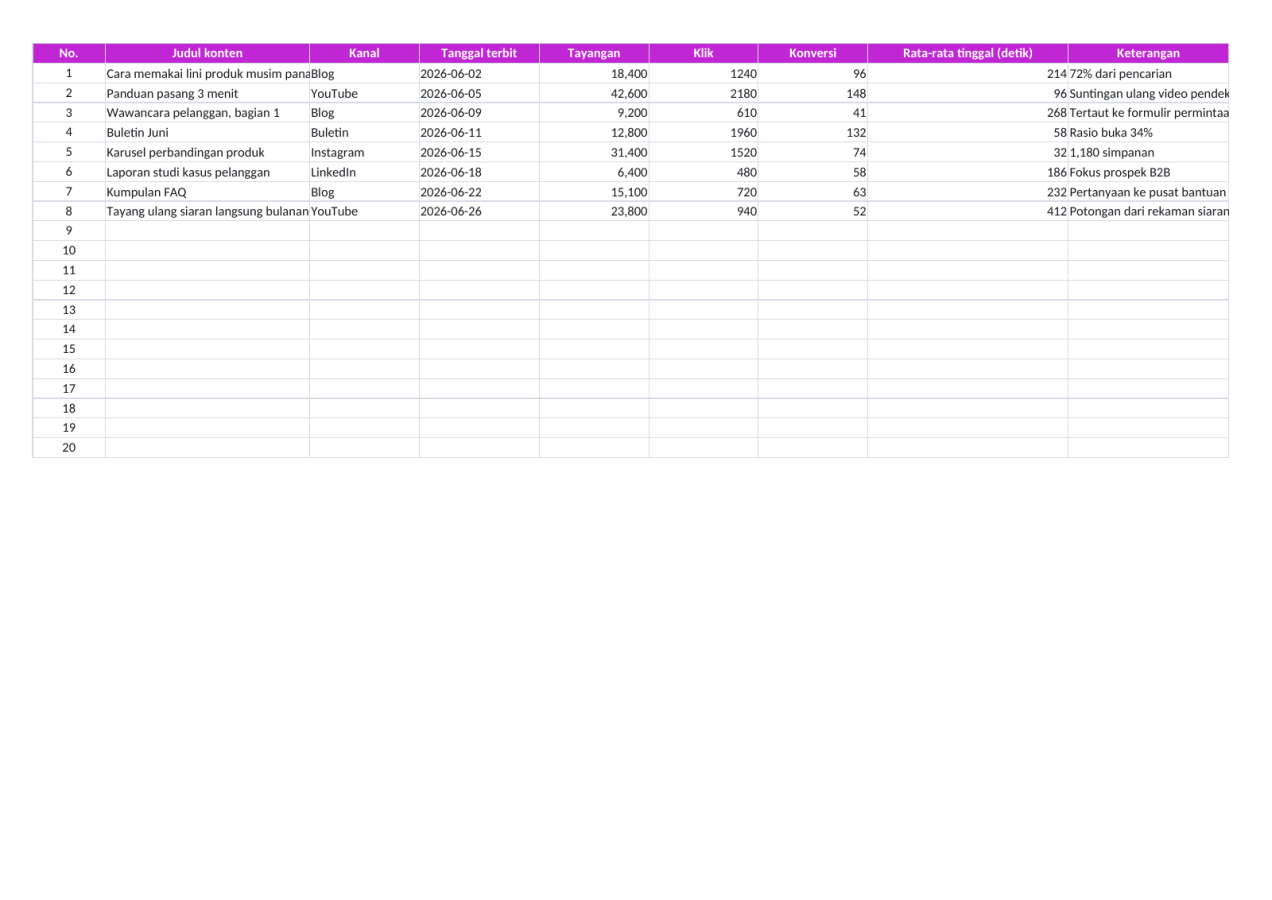Select the "Buletin" channel cell
The height and width of the screenshot is (900, 1272).
pos(364,132)
